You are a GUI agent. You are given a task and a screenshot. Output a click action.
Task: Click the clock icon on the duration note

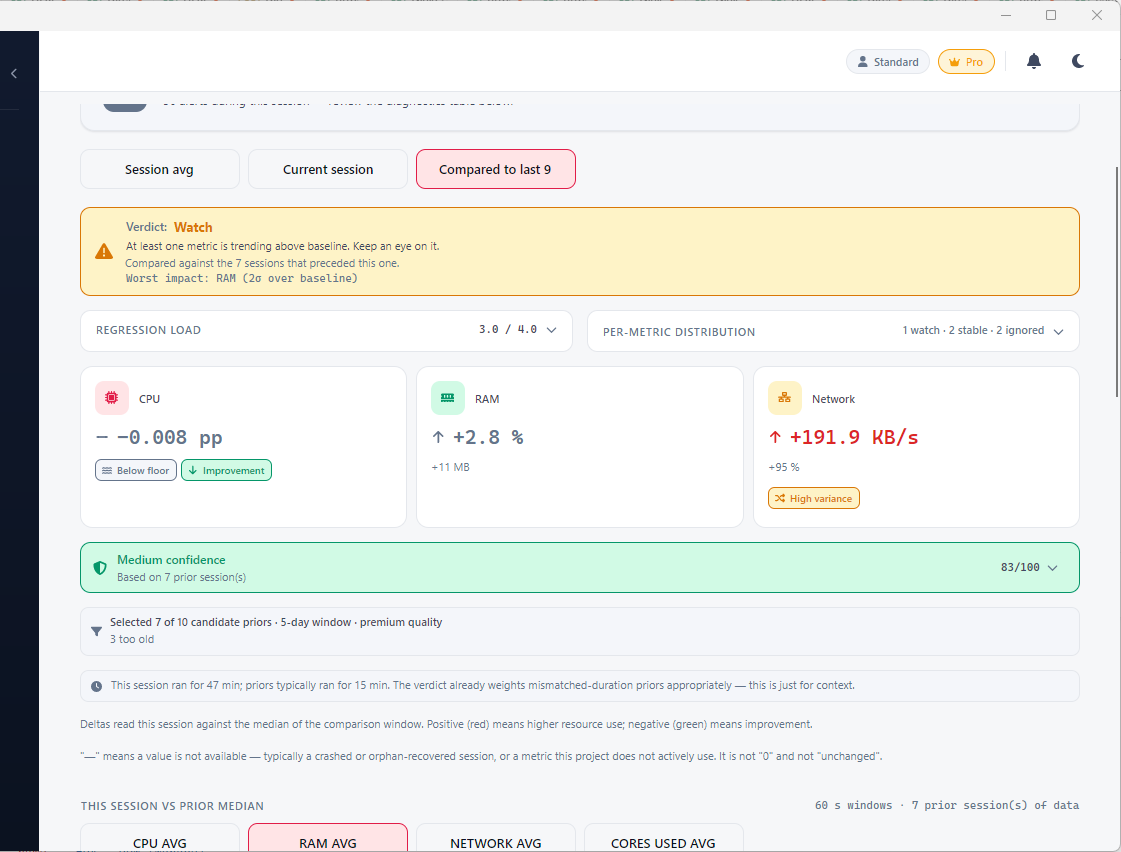pos(97,686)
